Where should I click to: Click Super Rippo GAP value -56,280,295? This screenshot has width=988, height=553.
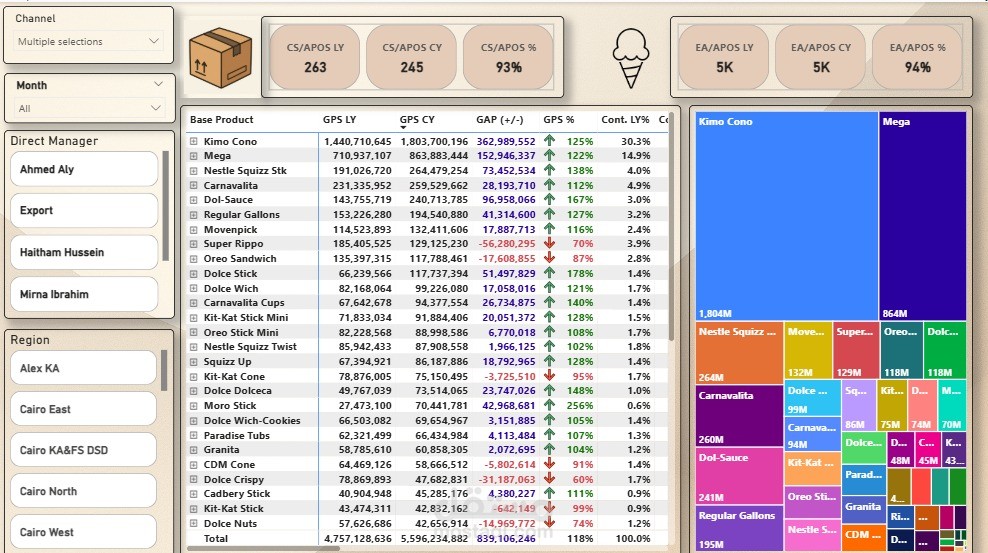[x=507, y=244]
